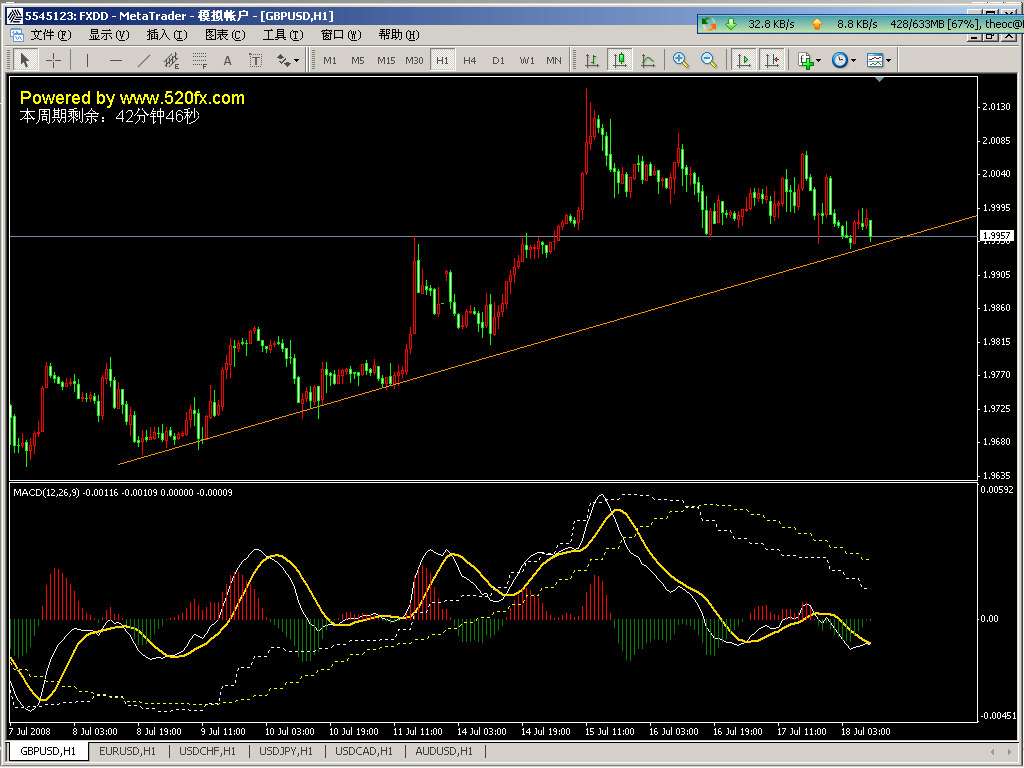Switch to the USDCHF,H1 chart tab

(207, 751)
